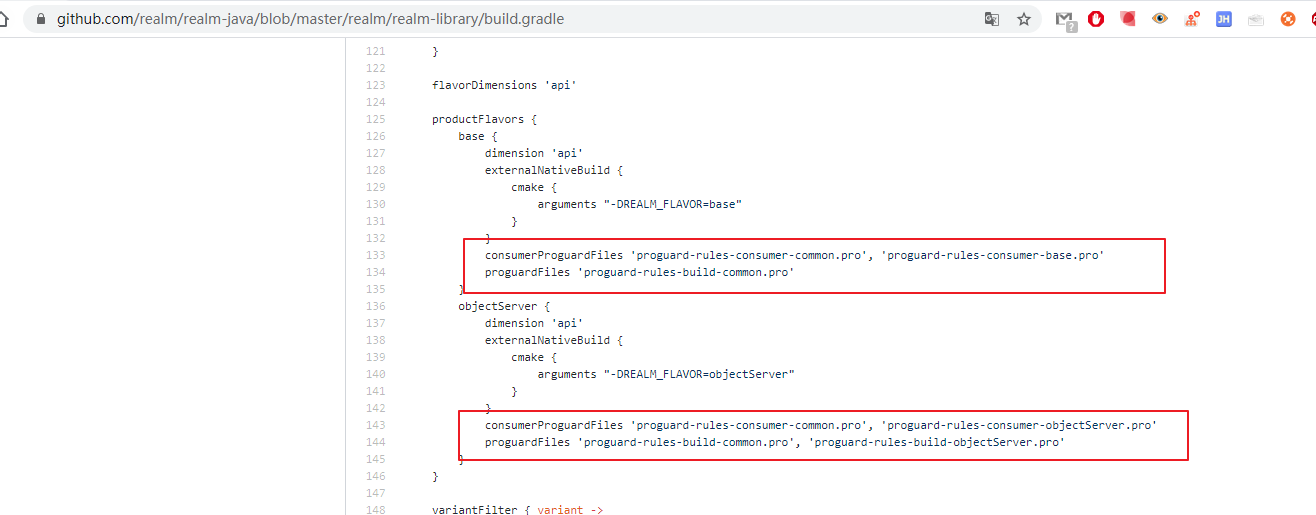The image size is (1316, 515).
Task: Click line 128 externalNativeBuild text
Action: pos(547,170)
